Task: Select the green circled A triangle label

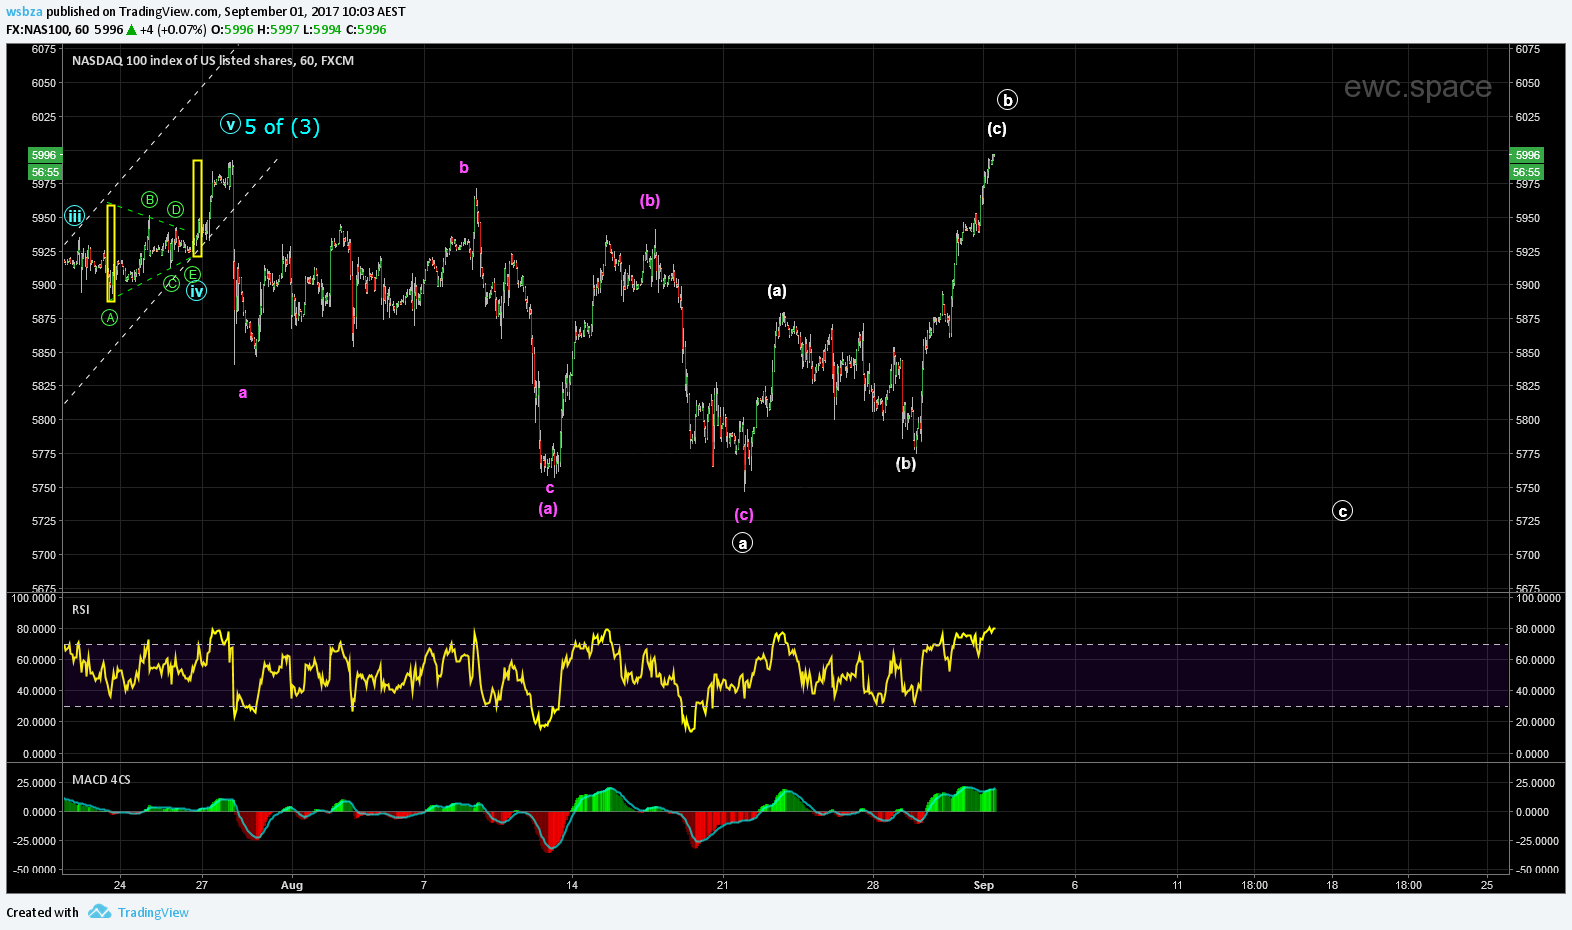Action: (x=110, y=317)
